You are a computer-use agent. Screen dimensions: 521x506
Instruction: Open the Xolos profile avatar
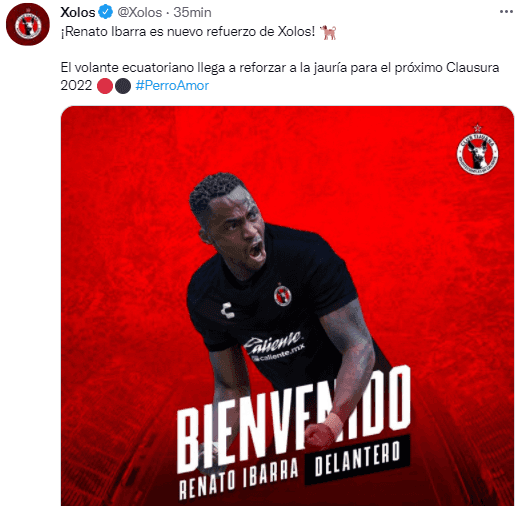tap(28, 24)
